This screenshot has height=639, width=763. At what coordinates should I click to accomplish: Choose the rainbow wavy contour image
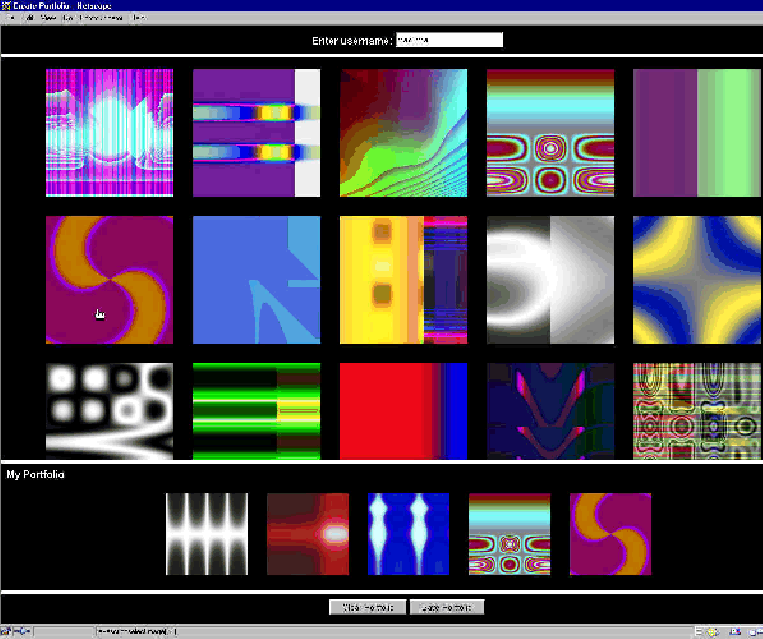402,133
